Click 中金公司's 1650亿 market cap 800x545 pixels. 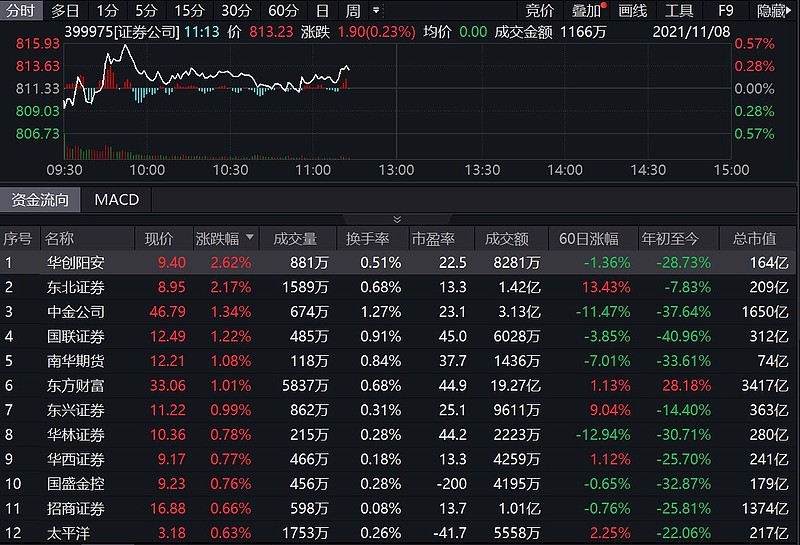(765, 312)
